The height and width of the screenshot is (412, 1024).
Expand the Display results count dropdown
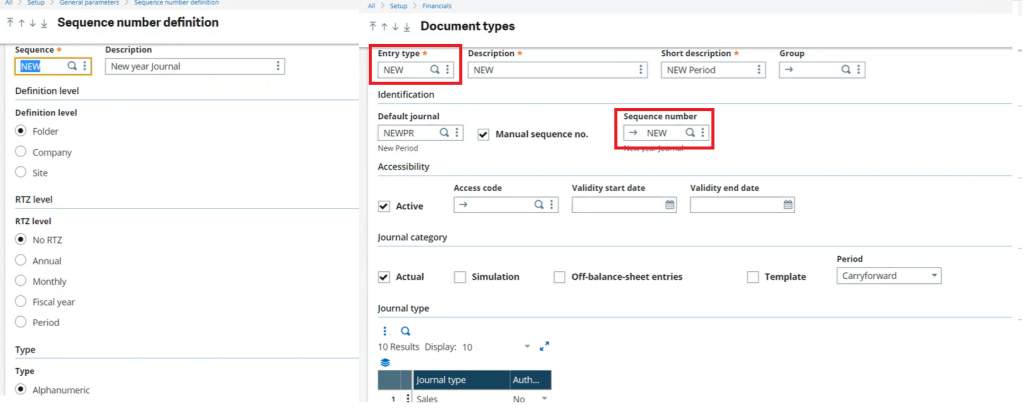528,347
